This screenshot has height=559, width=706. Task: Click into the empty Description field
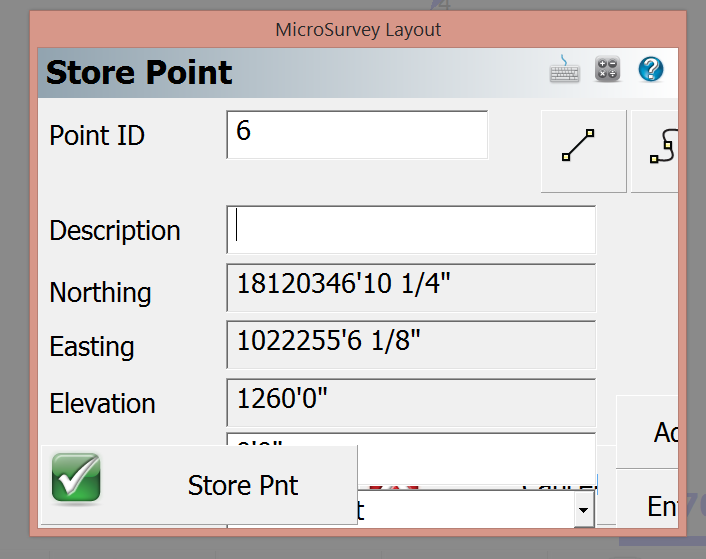[x=411, y=230]
